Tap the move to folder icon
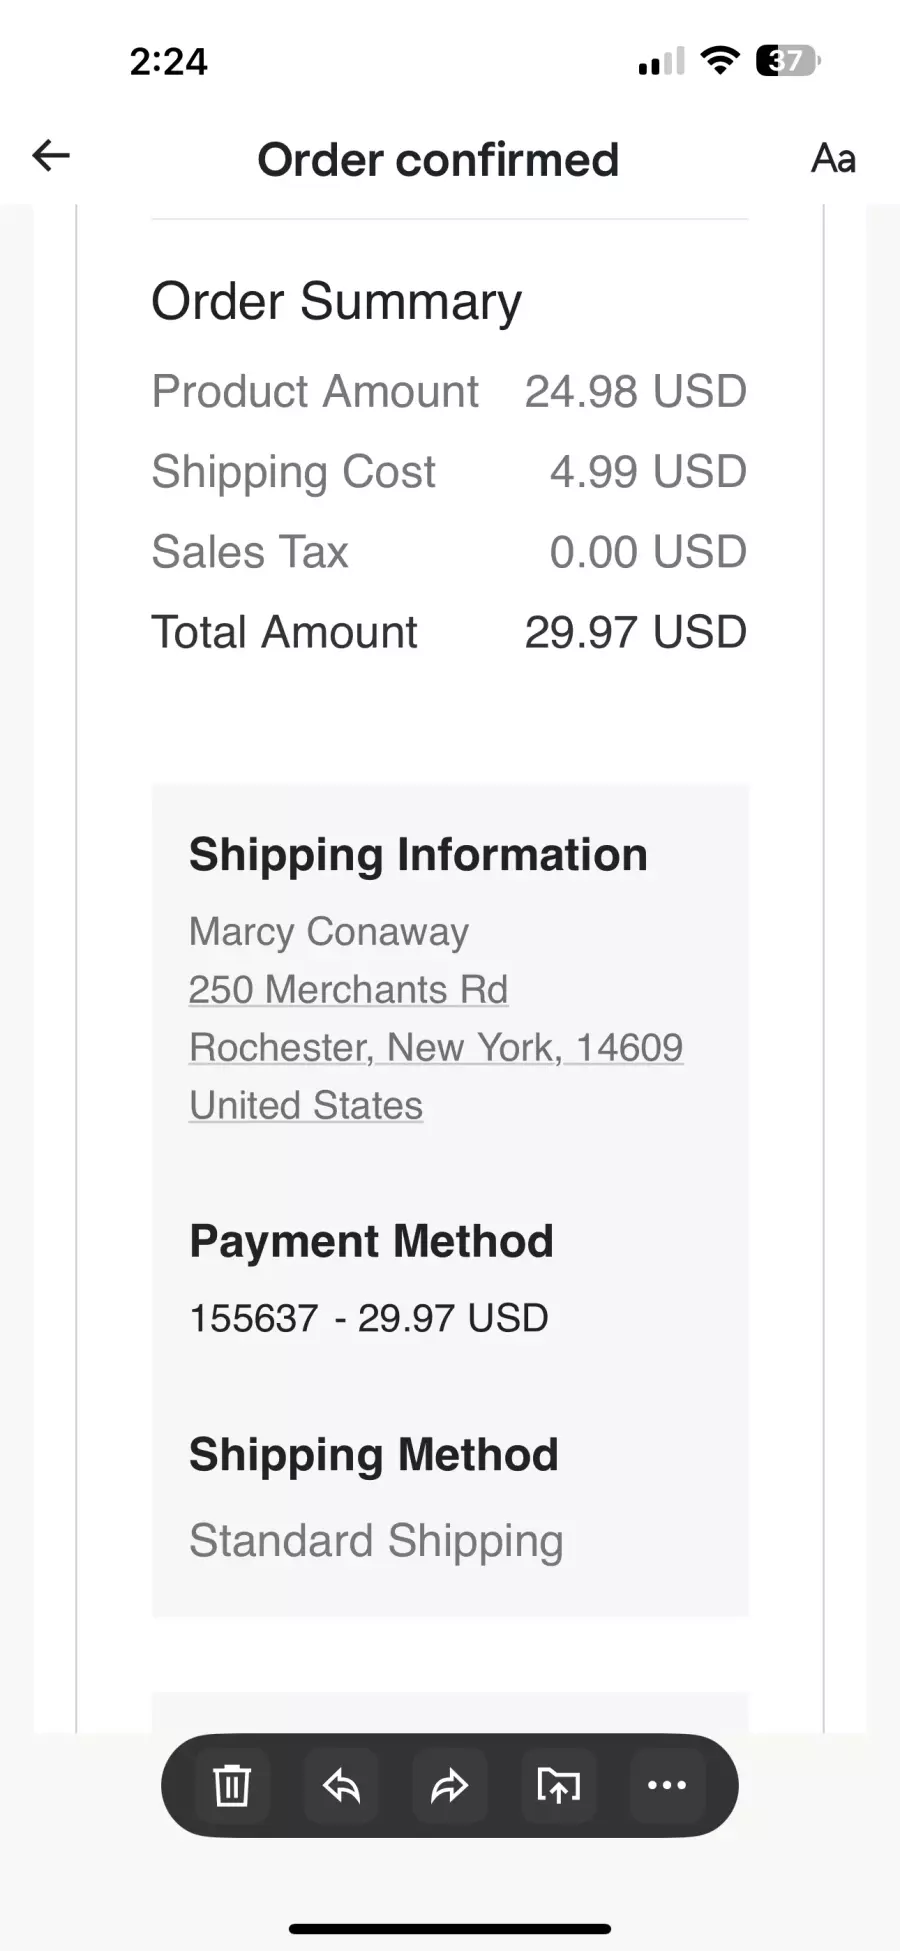900x1951 pixels. point(558,1785)
